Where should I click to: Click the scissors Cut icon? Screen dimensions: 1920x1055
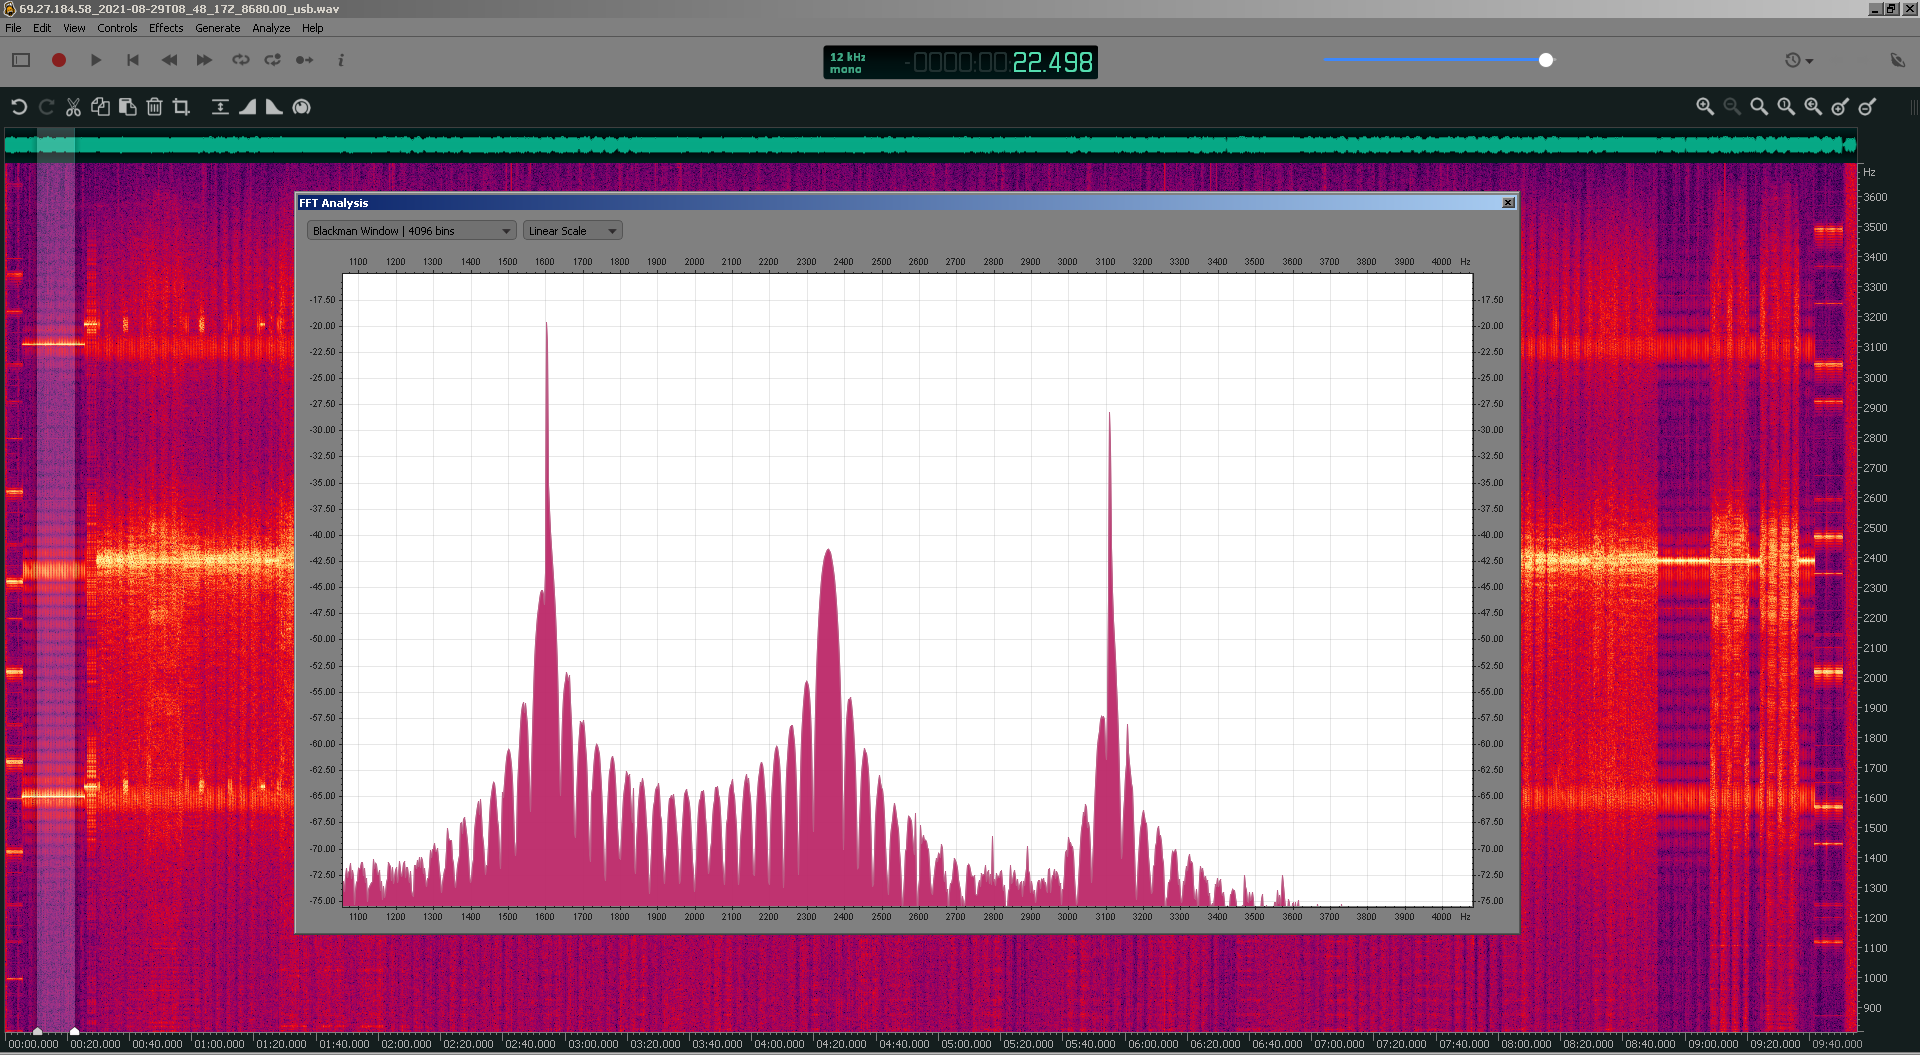[x=73, y=107]
